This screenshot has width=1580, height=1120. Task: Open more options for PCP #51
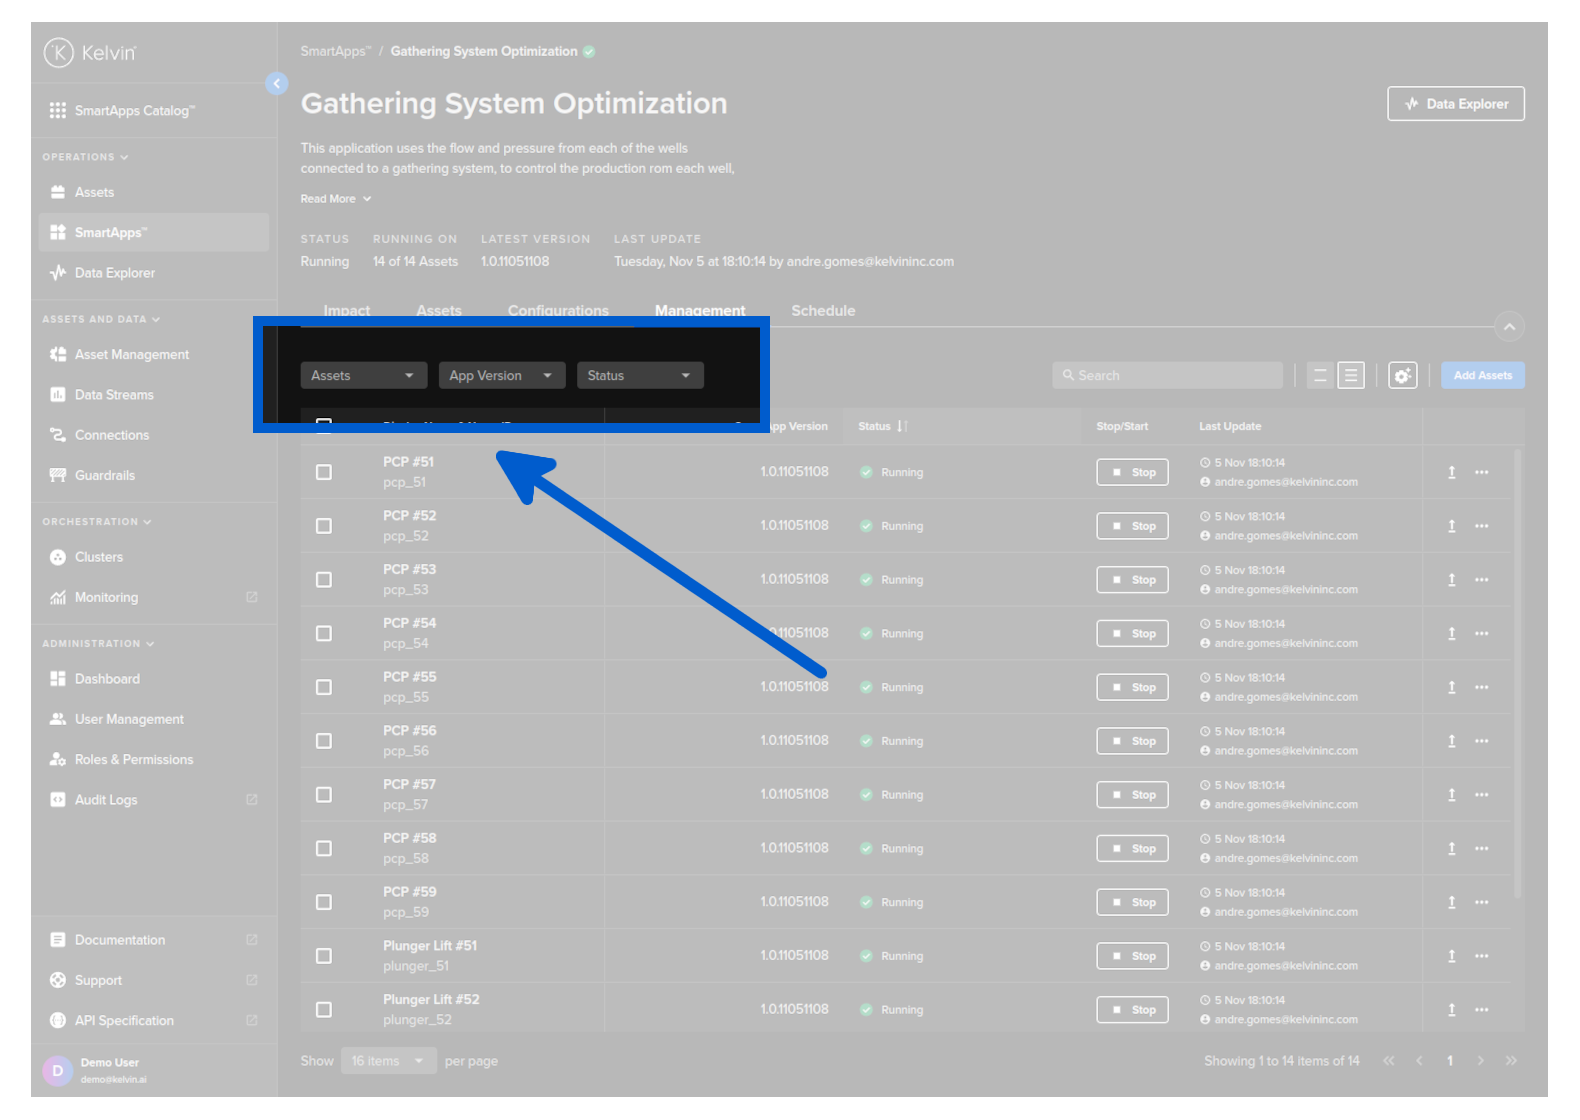(1481, 472)
